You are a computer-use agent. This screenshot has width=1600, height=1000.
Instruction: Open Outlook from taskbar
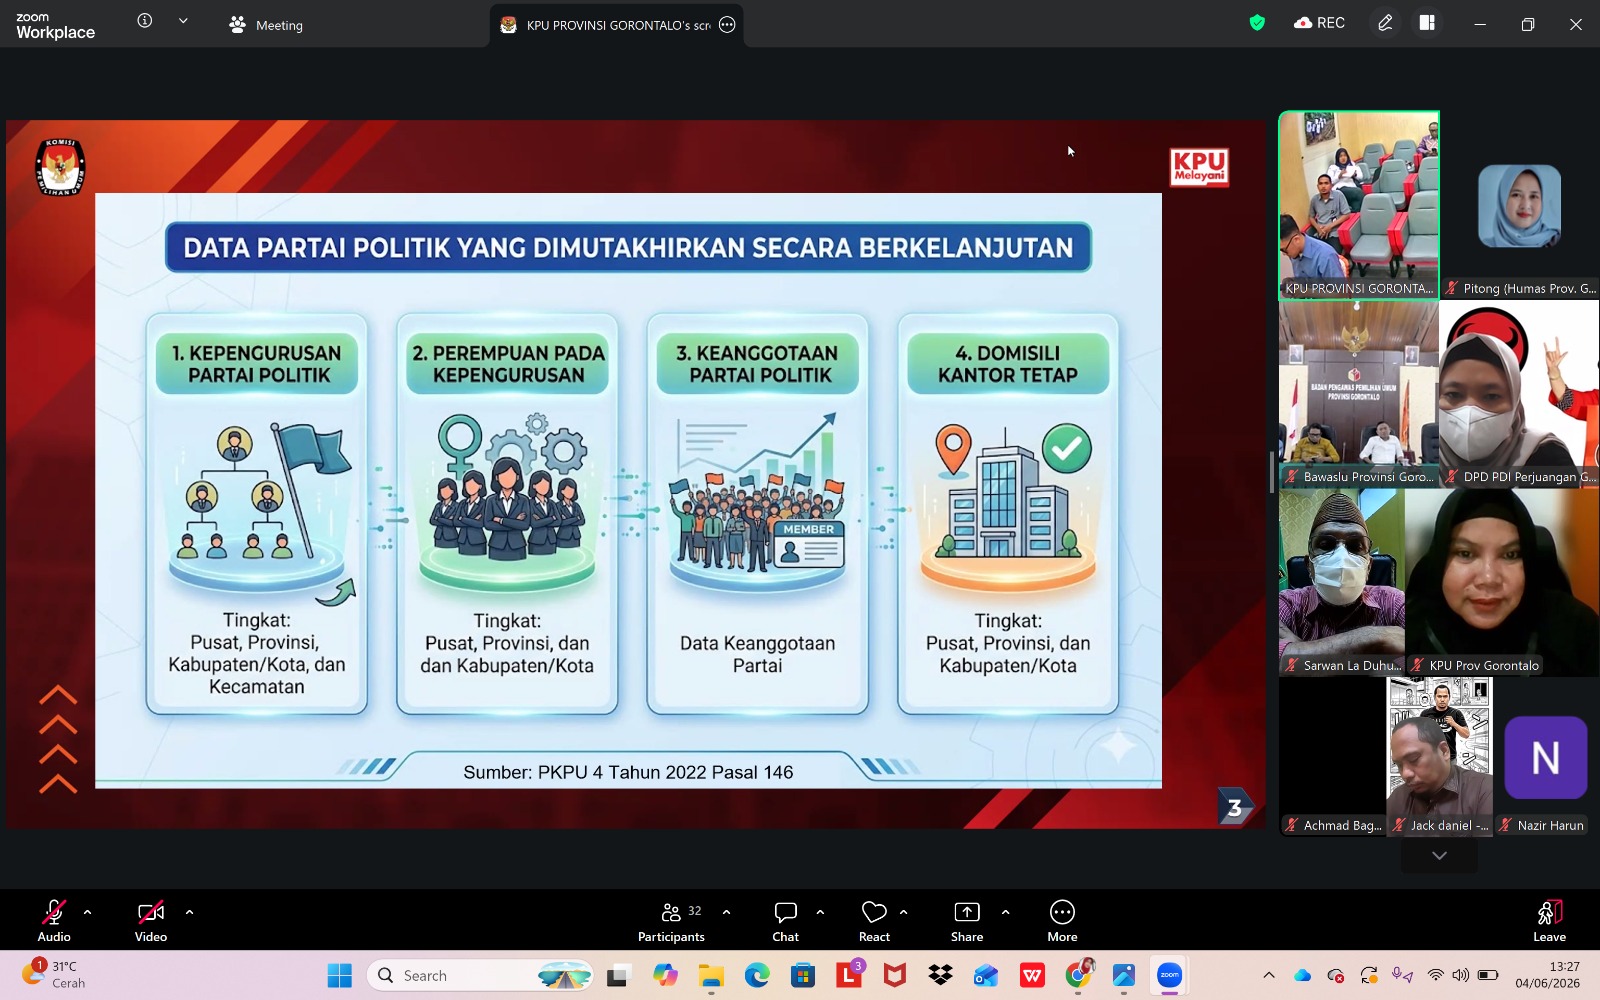click(x=986, y=975)
